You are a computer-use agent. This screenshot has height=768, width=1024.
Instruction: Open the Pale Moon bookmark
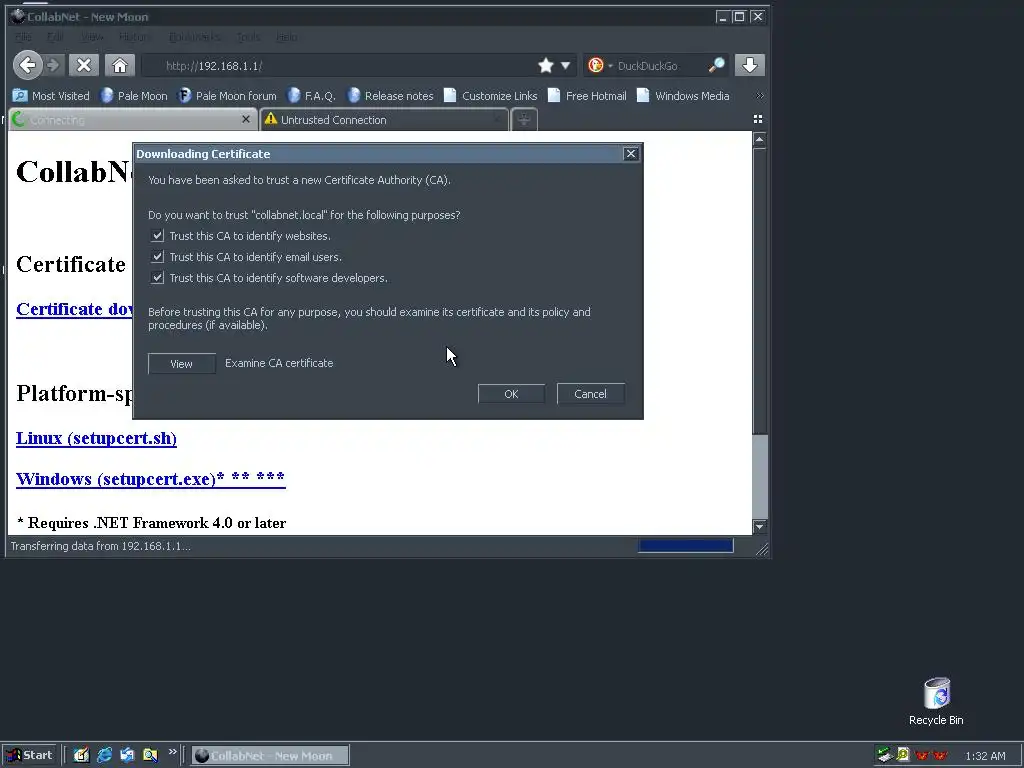pyautogui.click(x=133, y=96)
